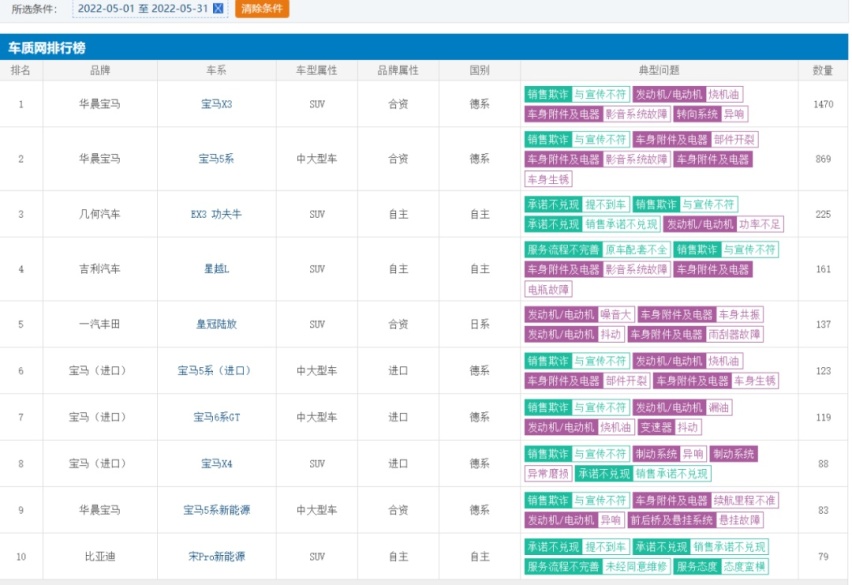This screenshot has height=585, width=852.
Task: Open the 宝马5系 link in the rank 2 row
Action: coord(216,159)
